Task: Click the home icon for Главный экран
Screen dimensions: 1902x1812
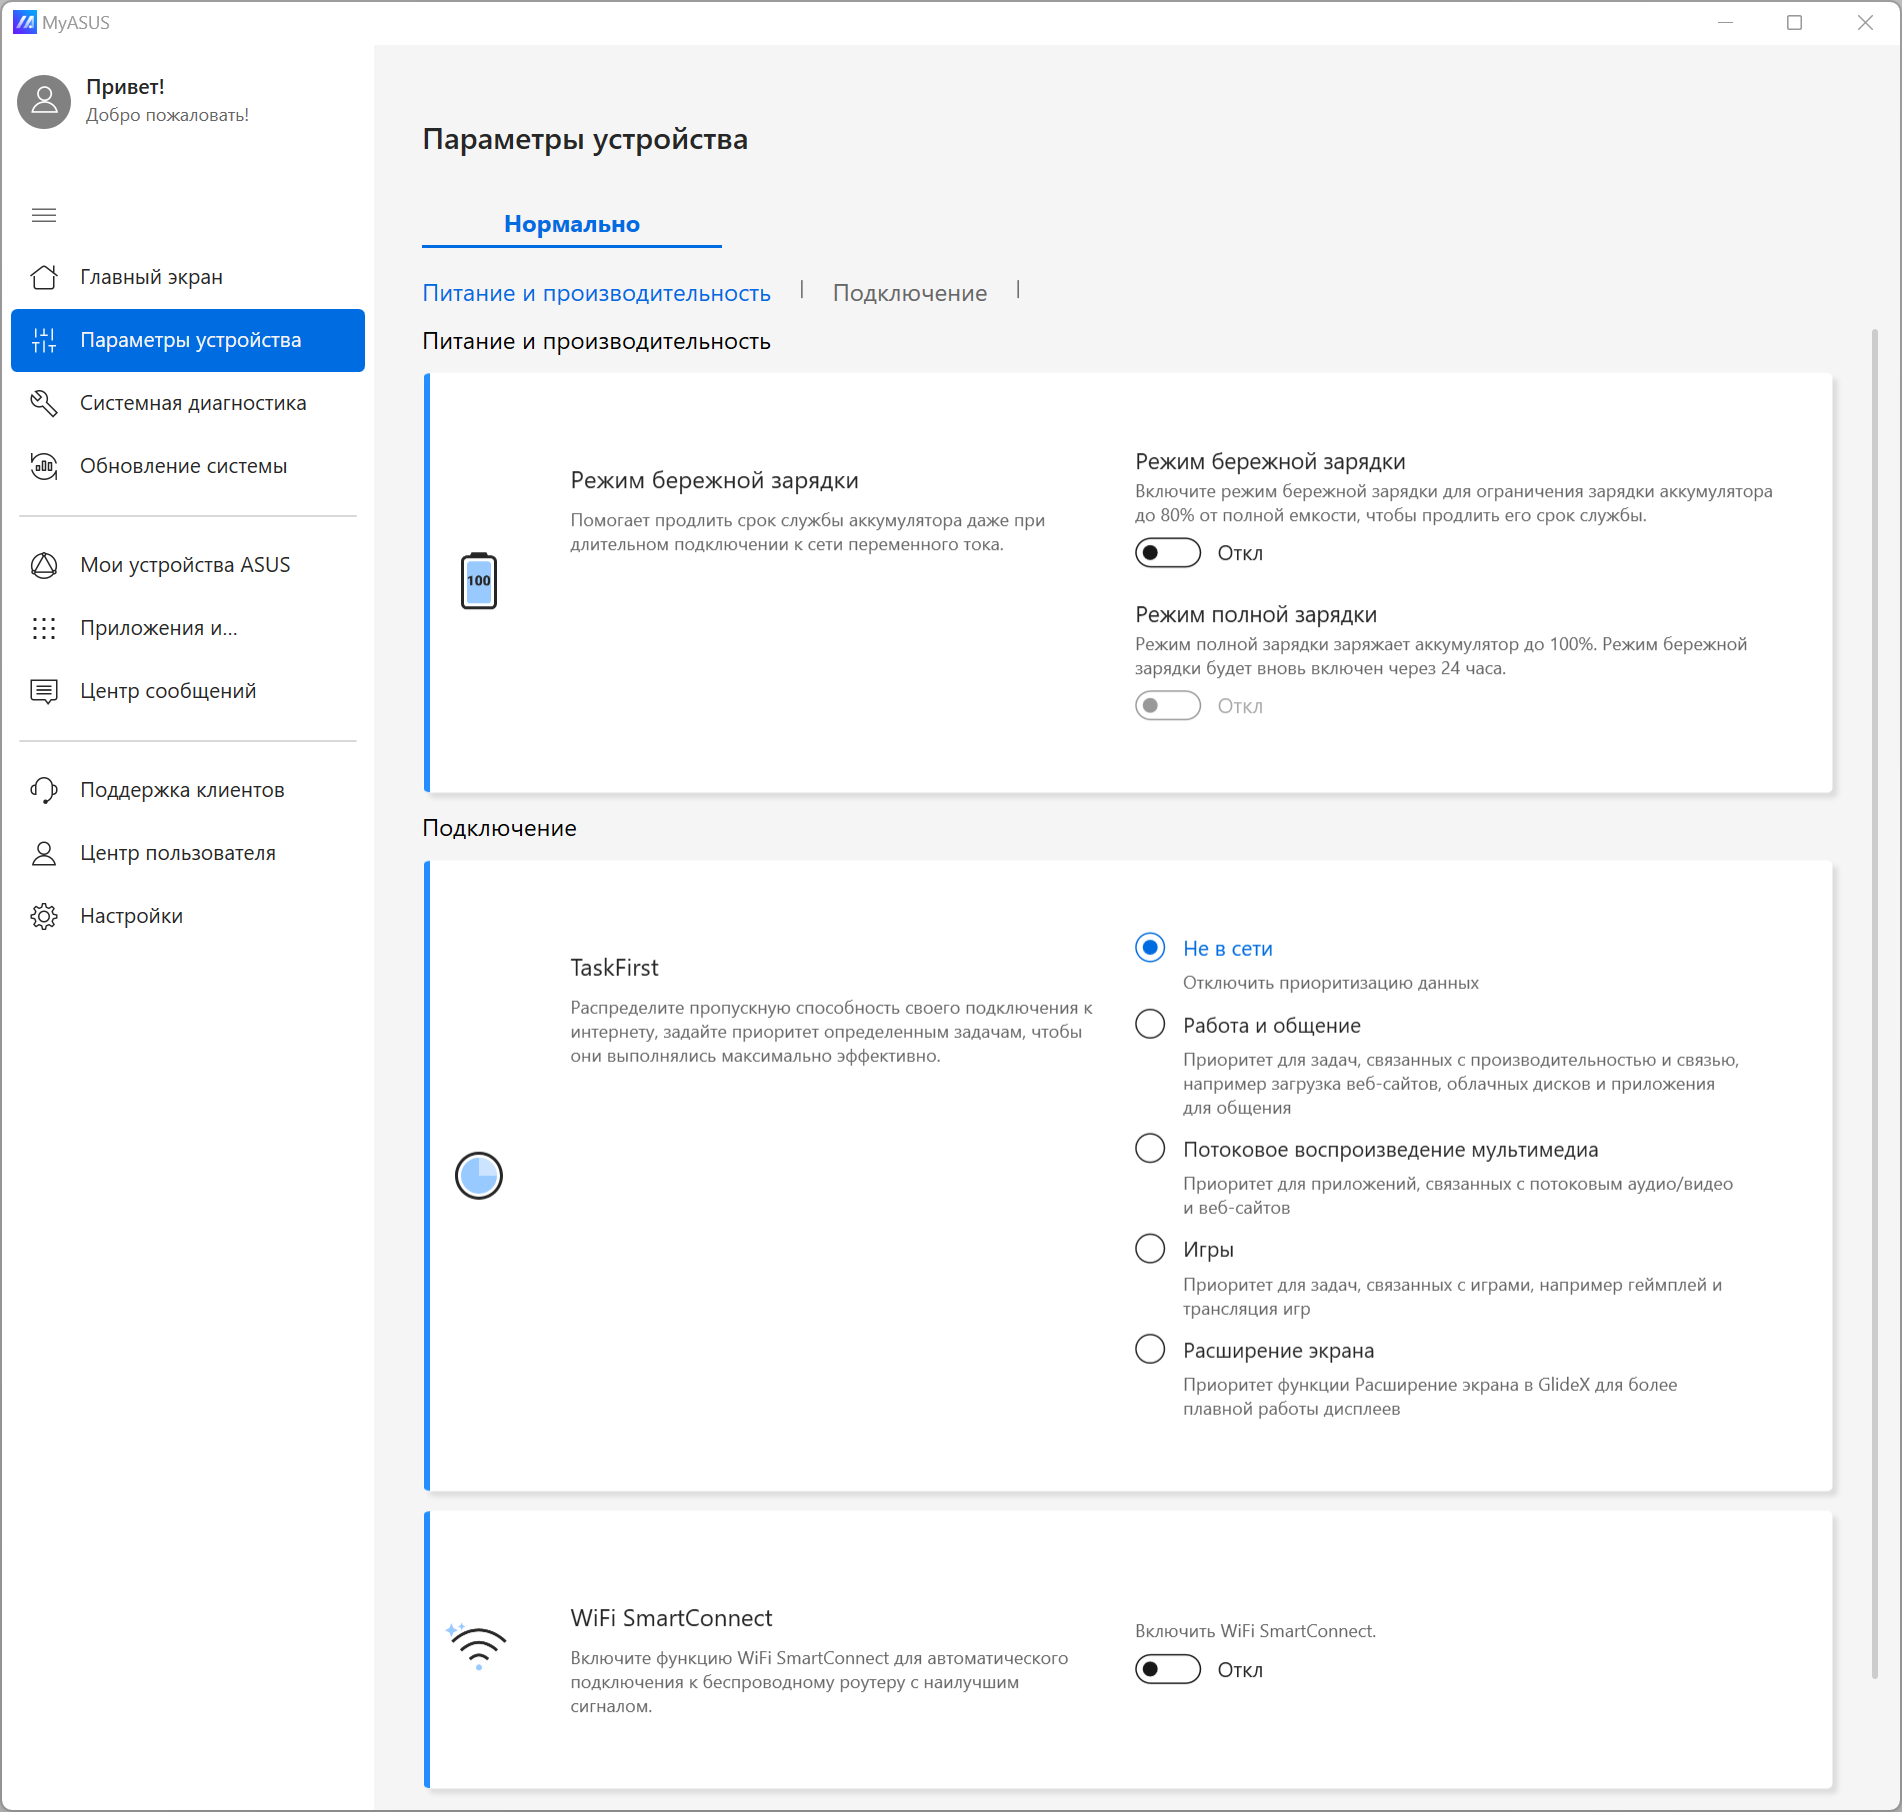Action: point(44,277)
